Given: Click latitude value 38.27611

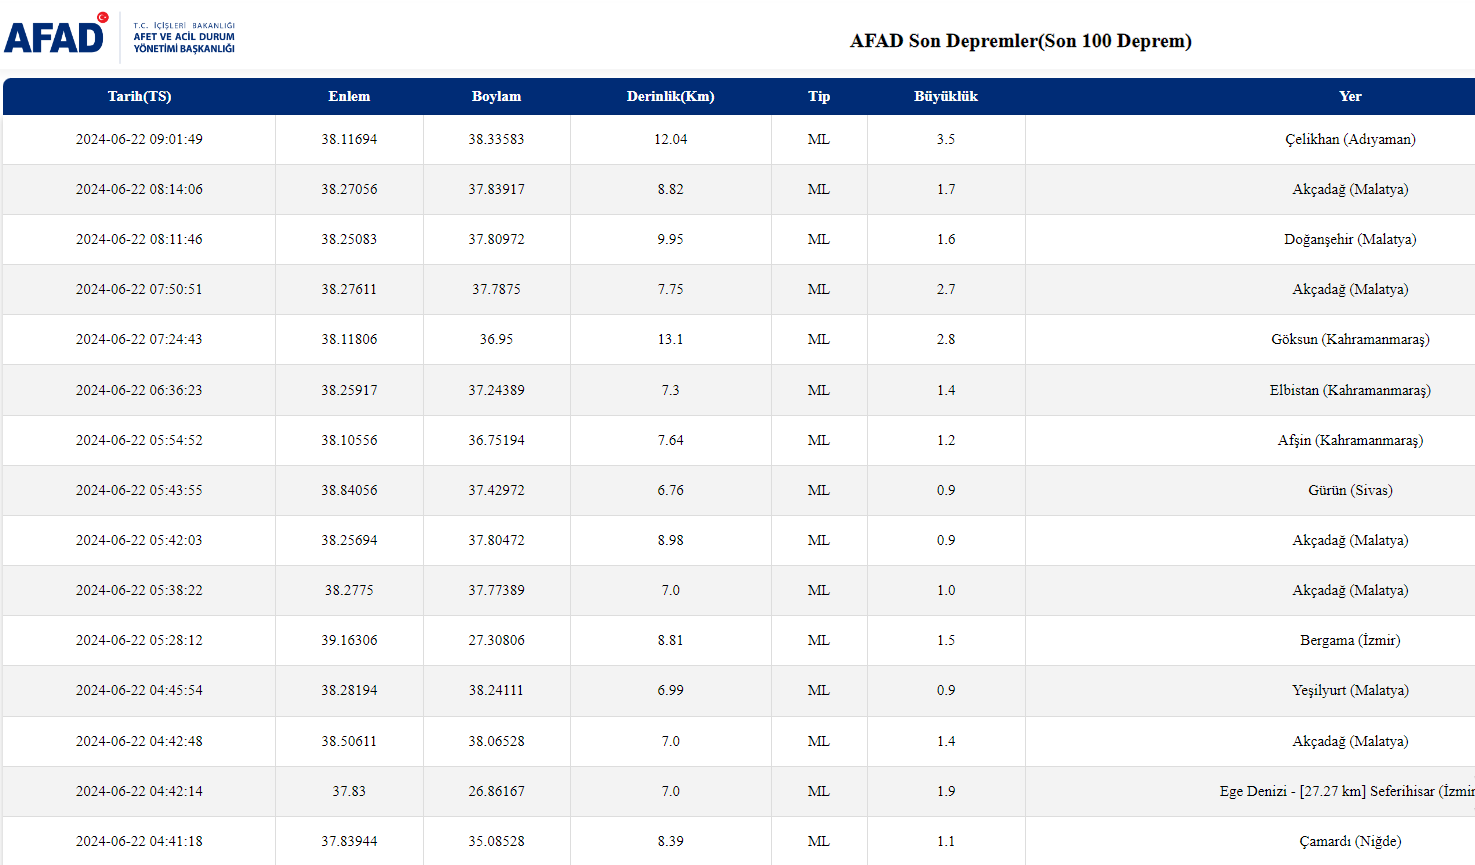Looking at the screenshot, I should click(x=349, y=289).
